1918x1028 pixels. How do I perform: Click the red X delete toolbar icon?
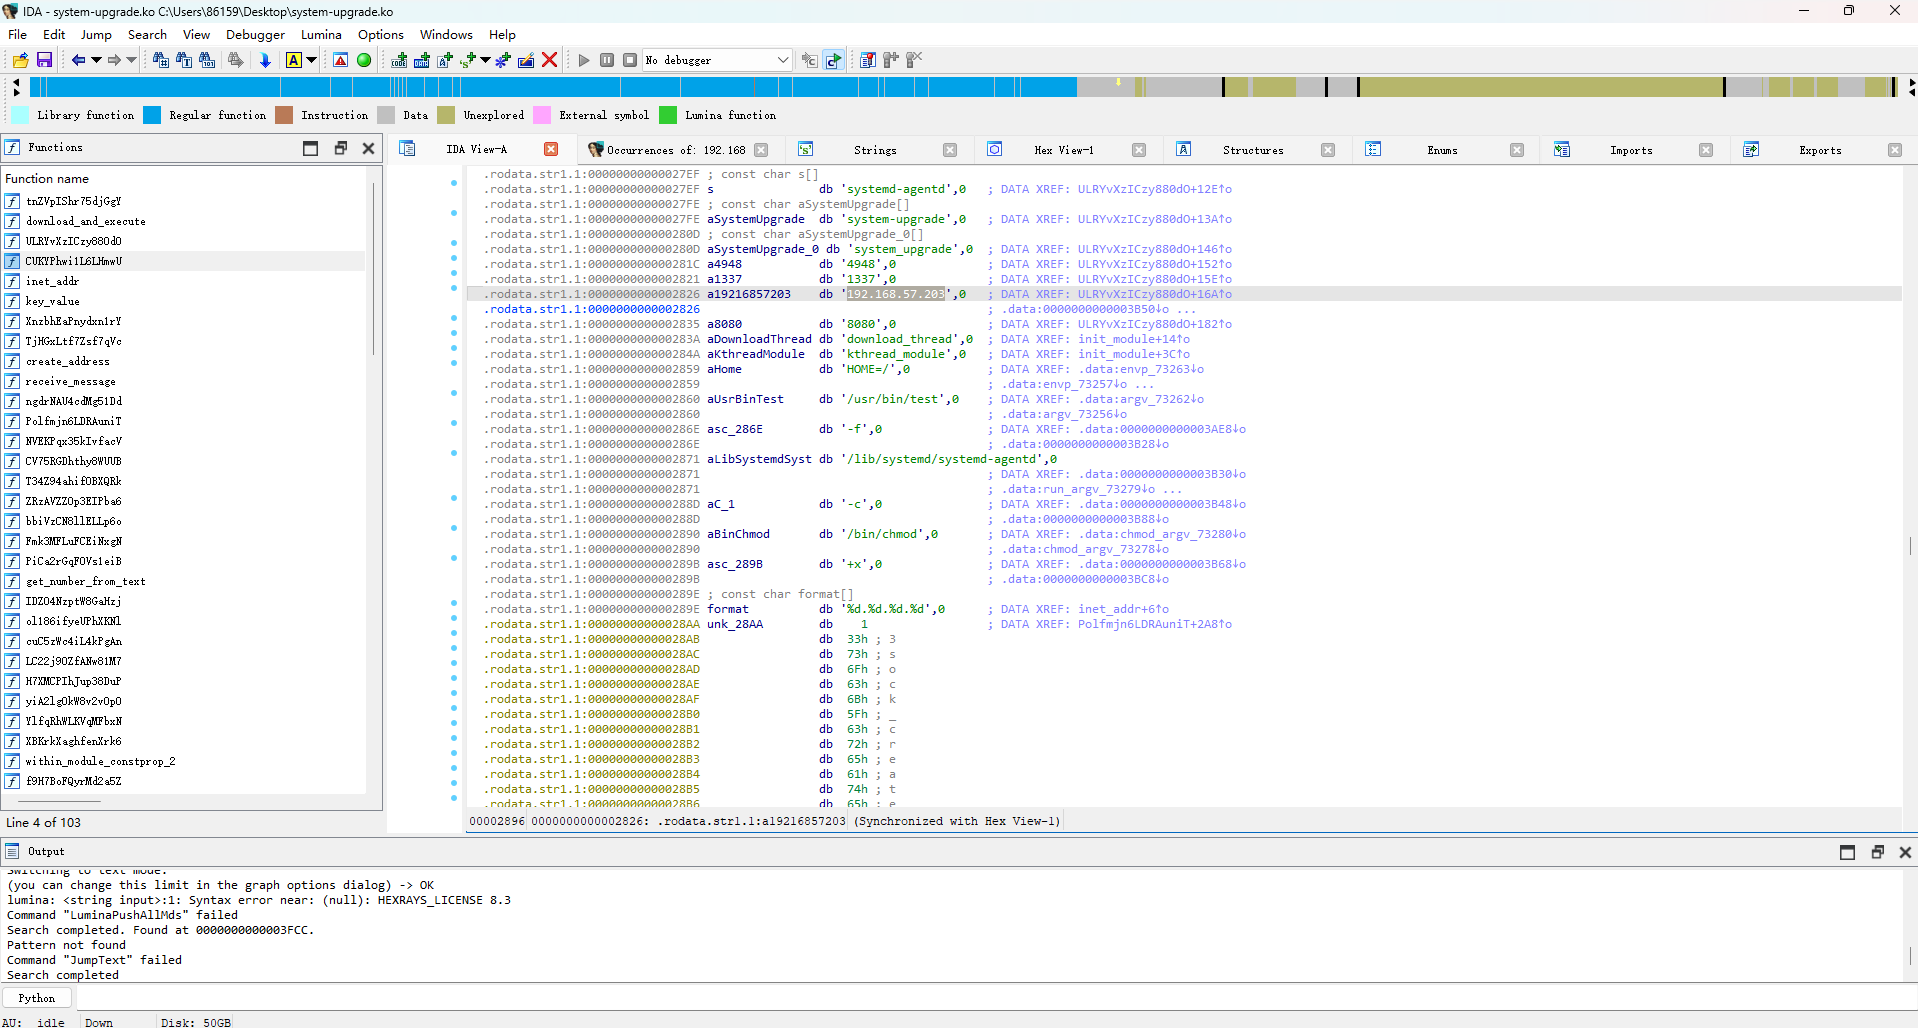(549, 60)
